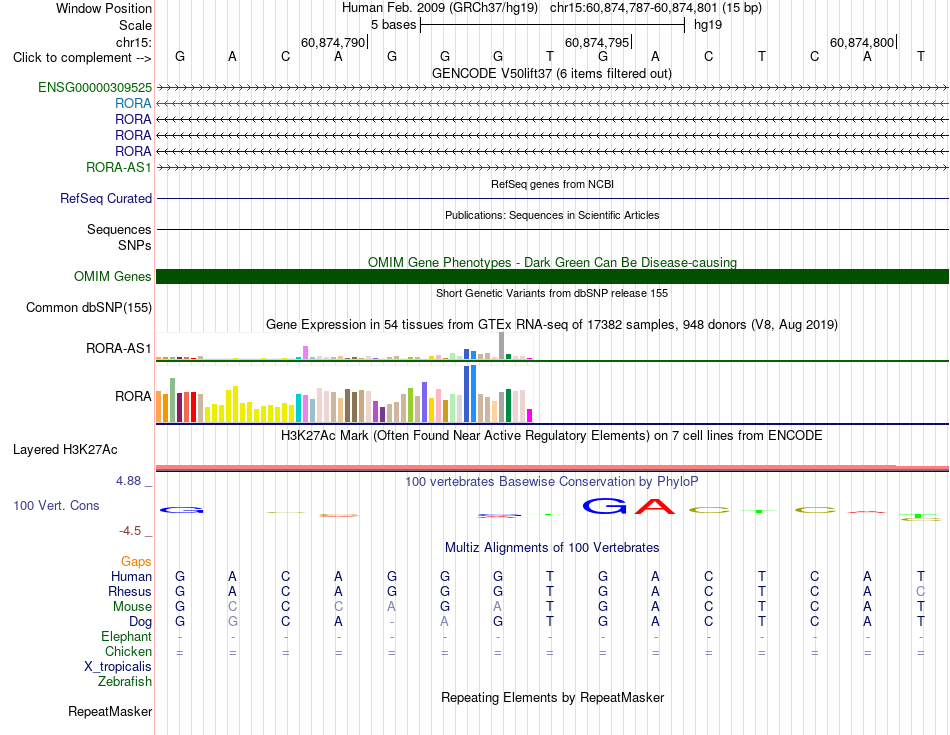Click the light blue RORA transcript label

[133, 104]
